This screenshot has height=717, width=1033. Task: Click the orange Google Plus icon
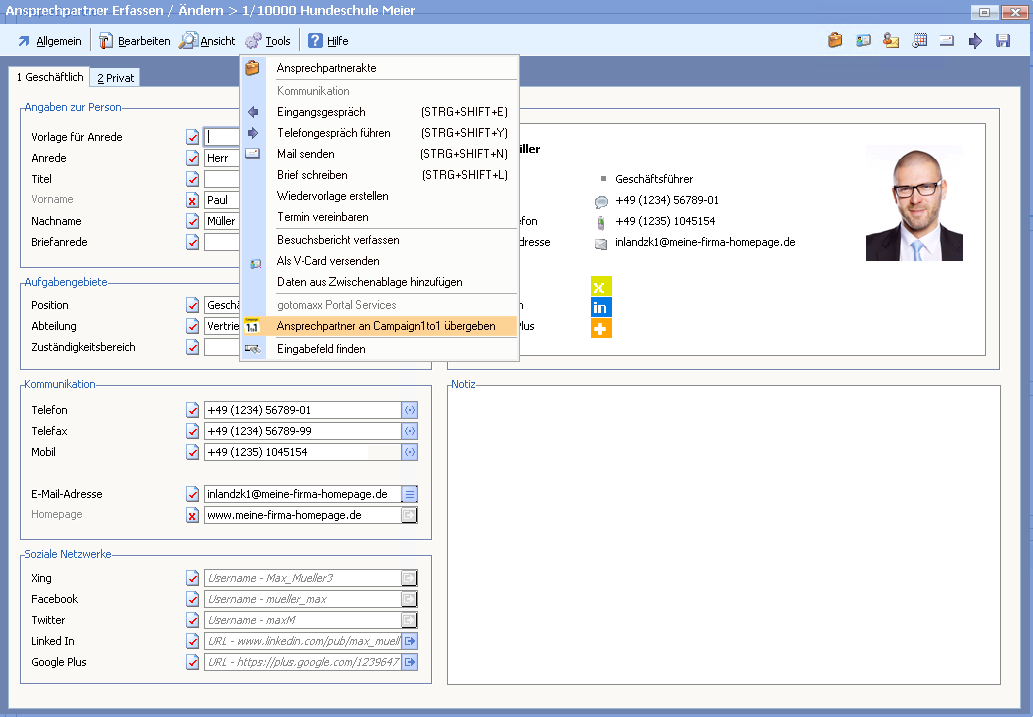[x=601, y=328]
